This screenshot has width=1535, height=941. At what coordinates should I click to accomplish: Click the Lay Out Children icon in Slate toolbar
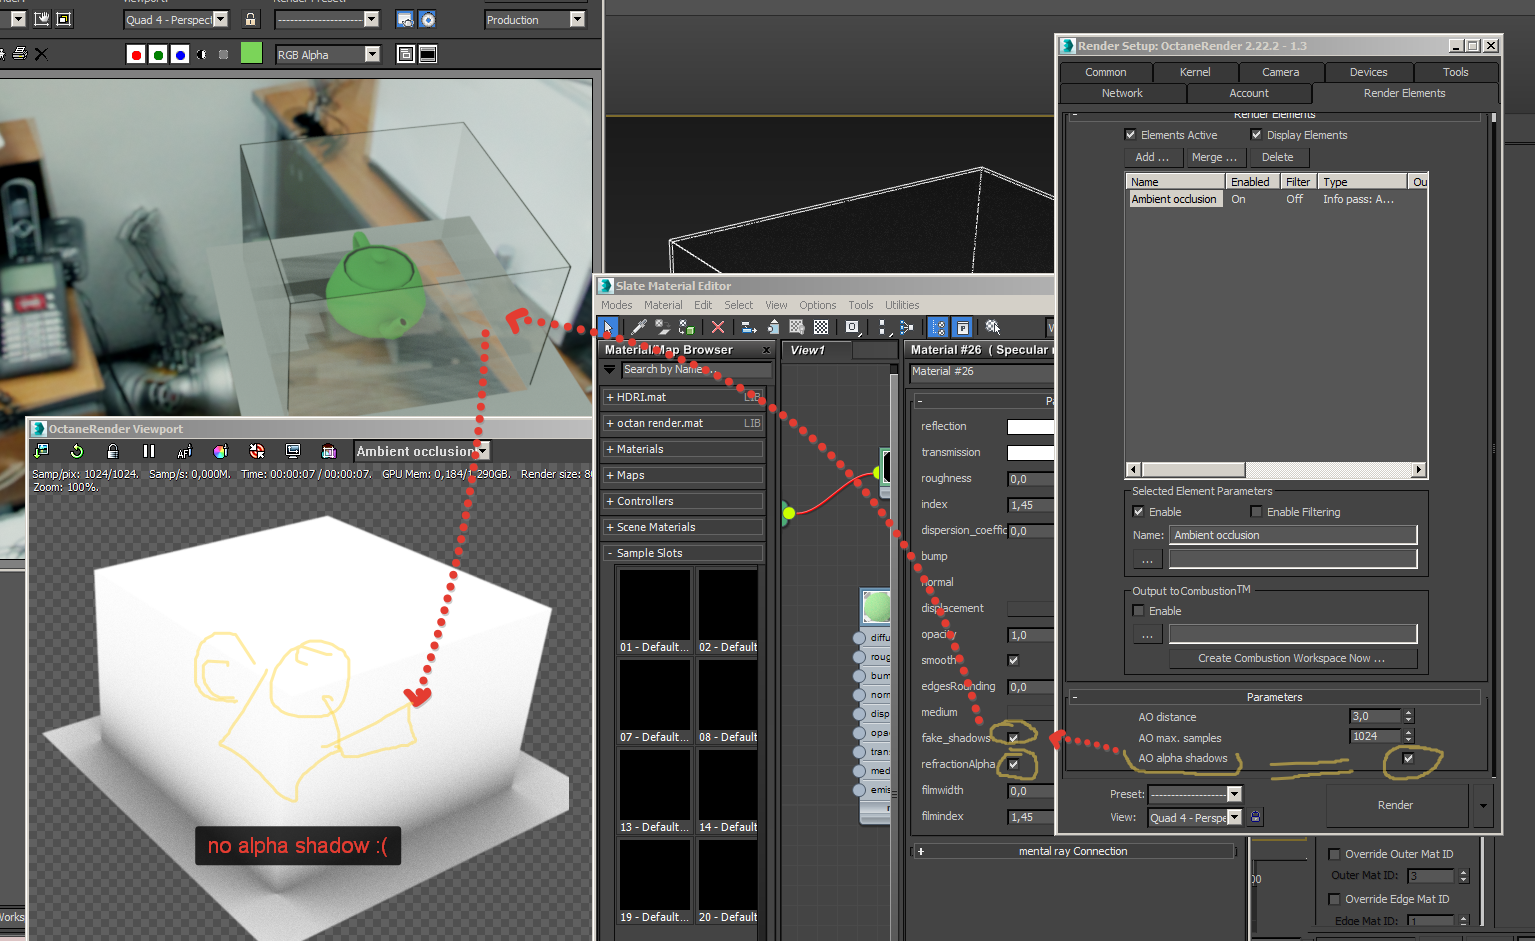(x=906, y=327)
